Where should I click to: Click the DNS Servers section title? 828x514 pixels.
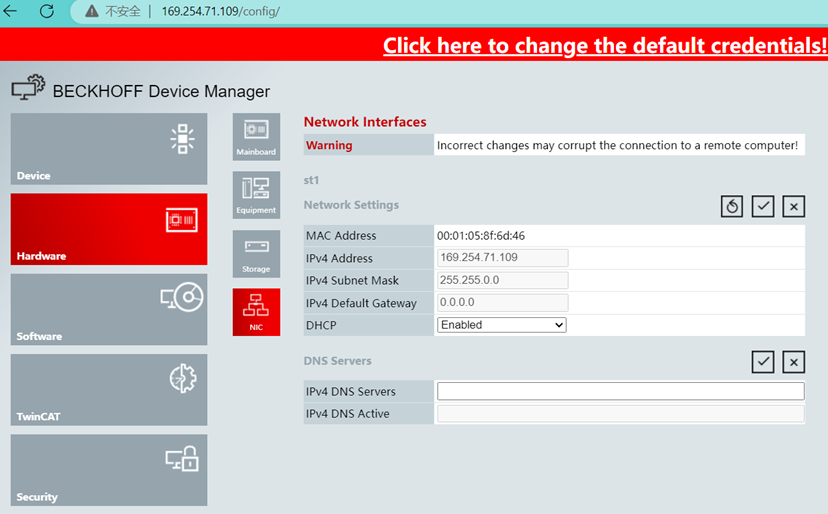(337, 361)
